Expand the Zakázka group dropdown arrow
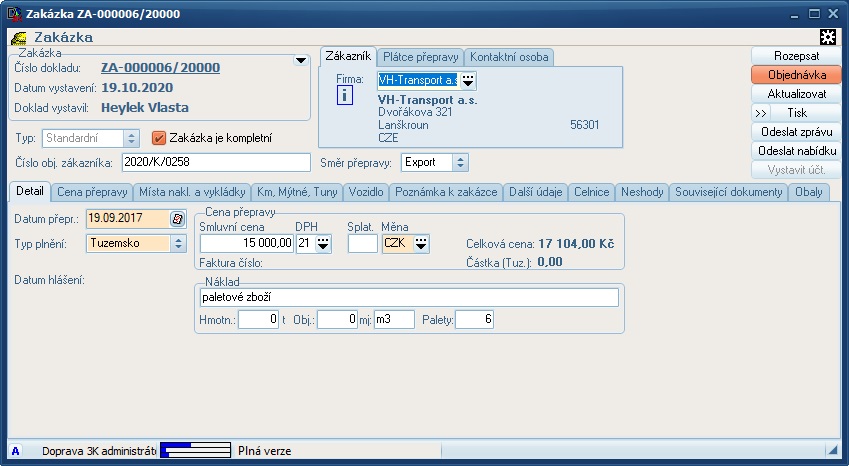Screen dimensions: 849x466 click(301, 60)
